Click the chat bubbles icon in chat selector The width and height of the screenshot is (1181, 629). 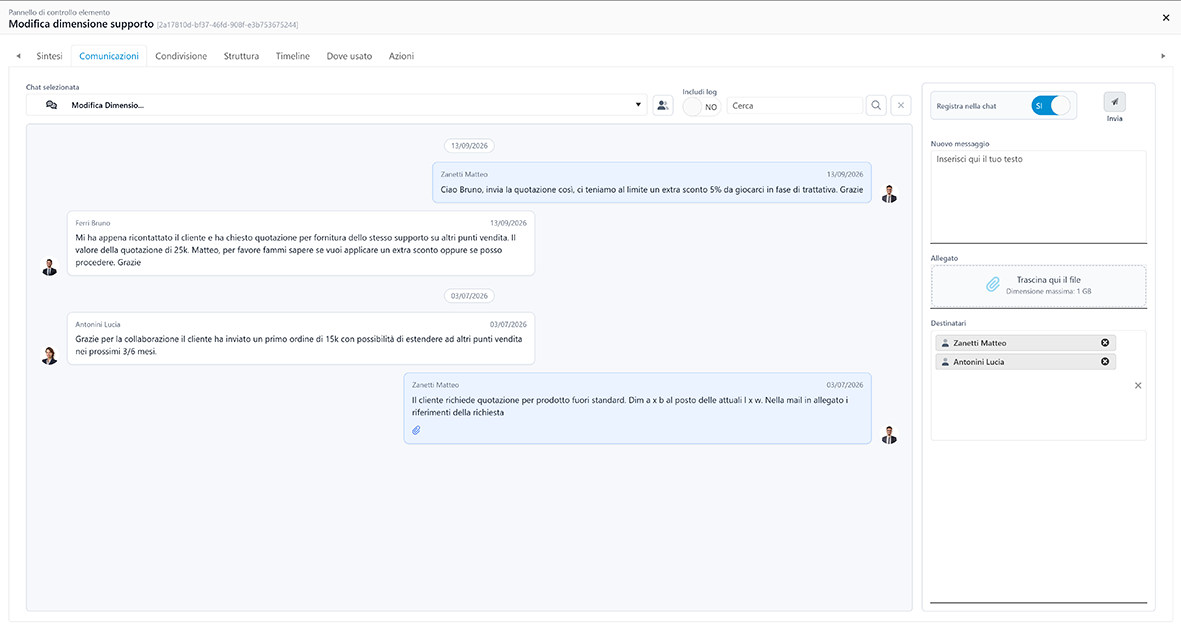(x=51, y=105)
